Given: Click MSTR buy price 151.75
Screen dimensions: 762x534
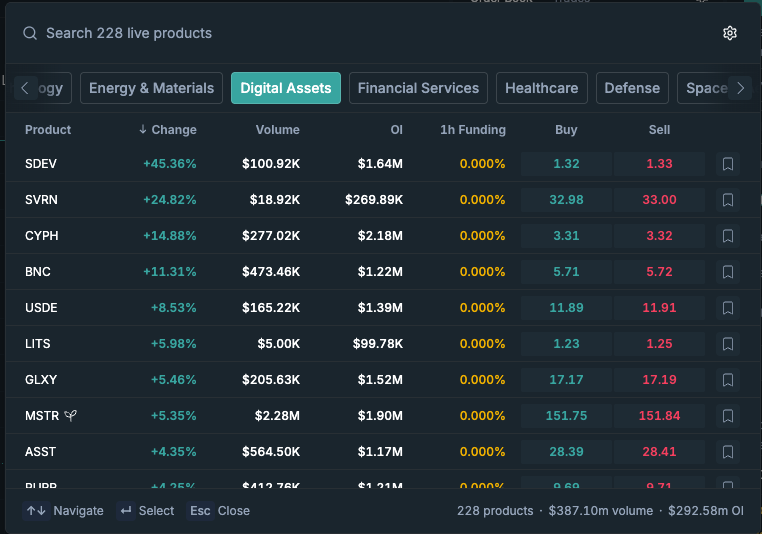Looking at the screenshot, I should [566, 415].
